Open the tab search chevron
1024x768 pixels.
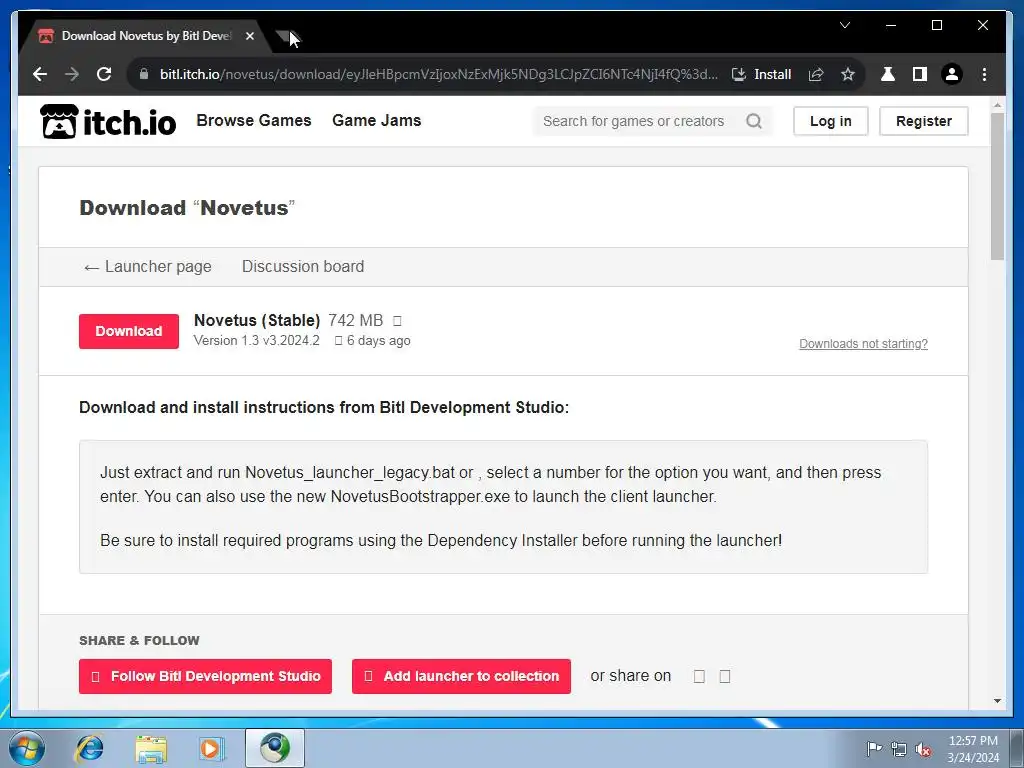(x=844, y=25)
